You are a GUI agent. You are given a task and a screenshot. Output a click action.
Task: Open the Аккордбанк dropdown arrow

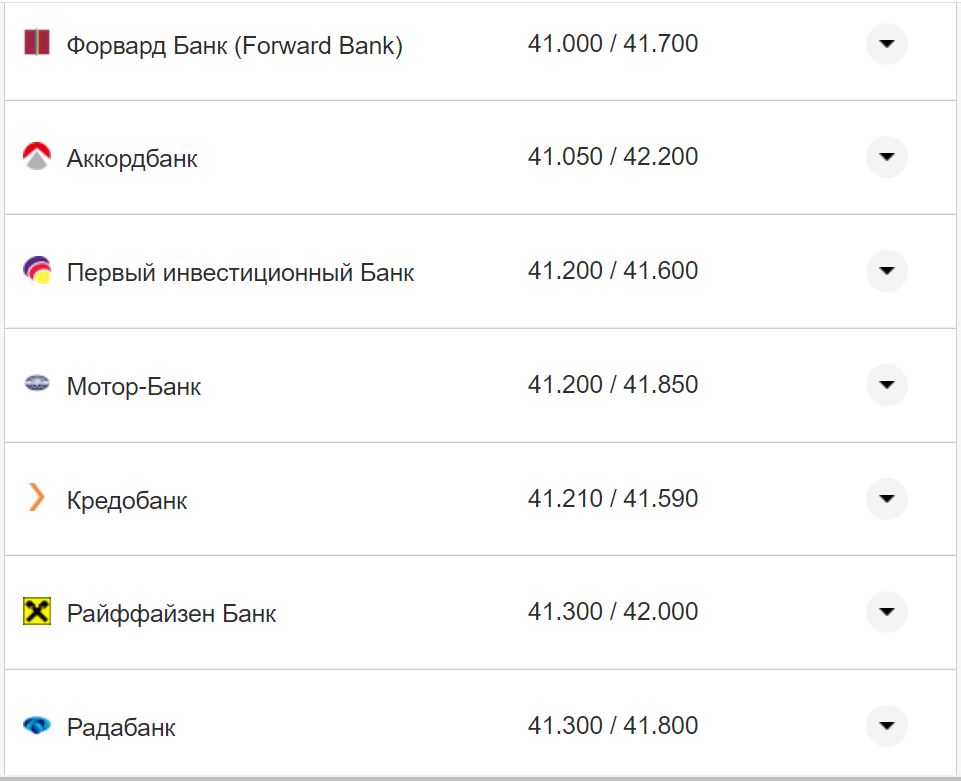click(886, 157)
